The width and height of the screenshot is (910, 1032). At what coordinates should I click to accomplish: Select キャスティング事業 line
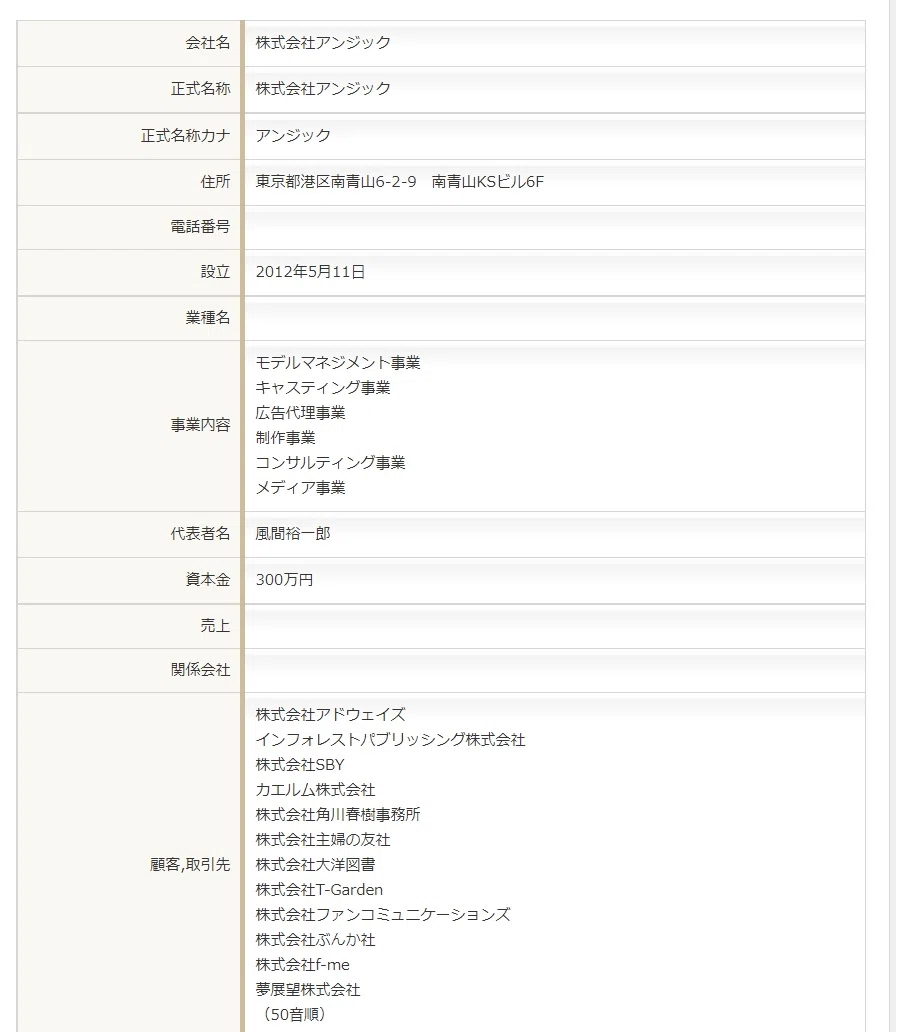point(323,388)
